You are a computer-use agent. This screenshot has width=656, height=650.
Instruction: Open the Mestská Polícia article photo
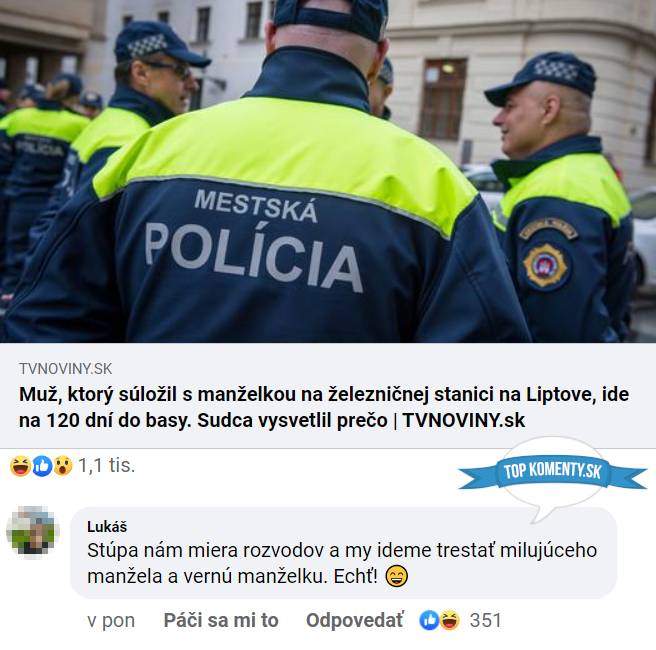pyautogui.click(x=328, y=171)
